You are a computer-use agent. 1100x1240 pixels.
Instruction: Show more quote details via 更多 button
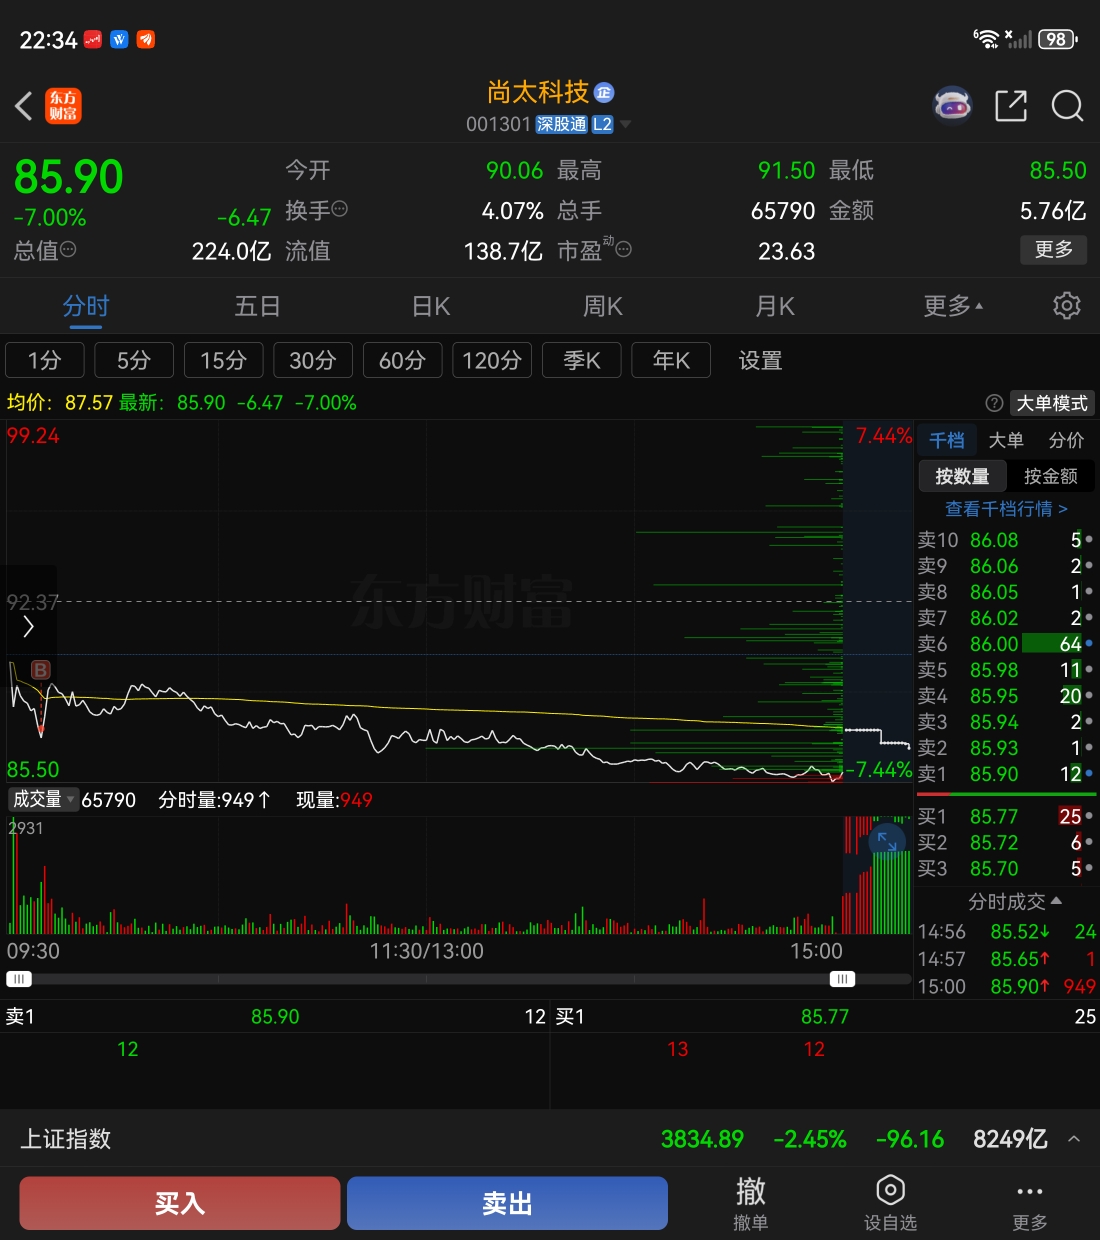tap(1053, 249)
